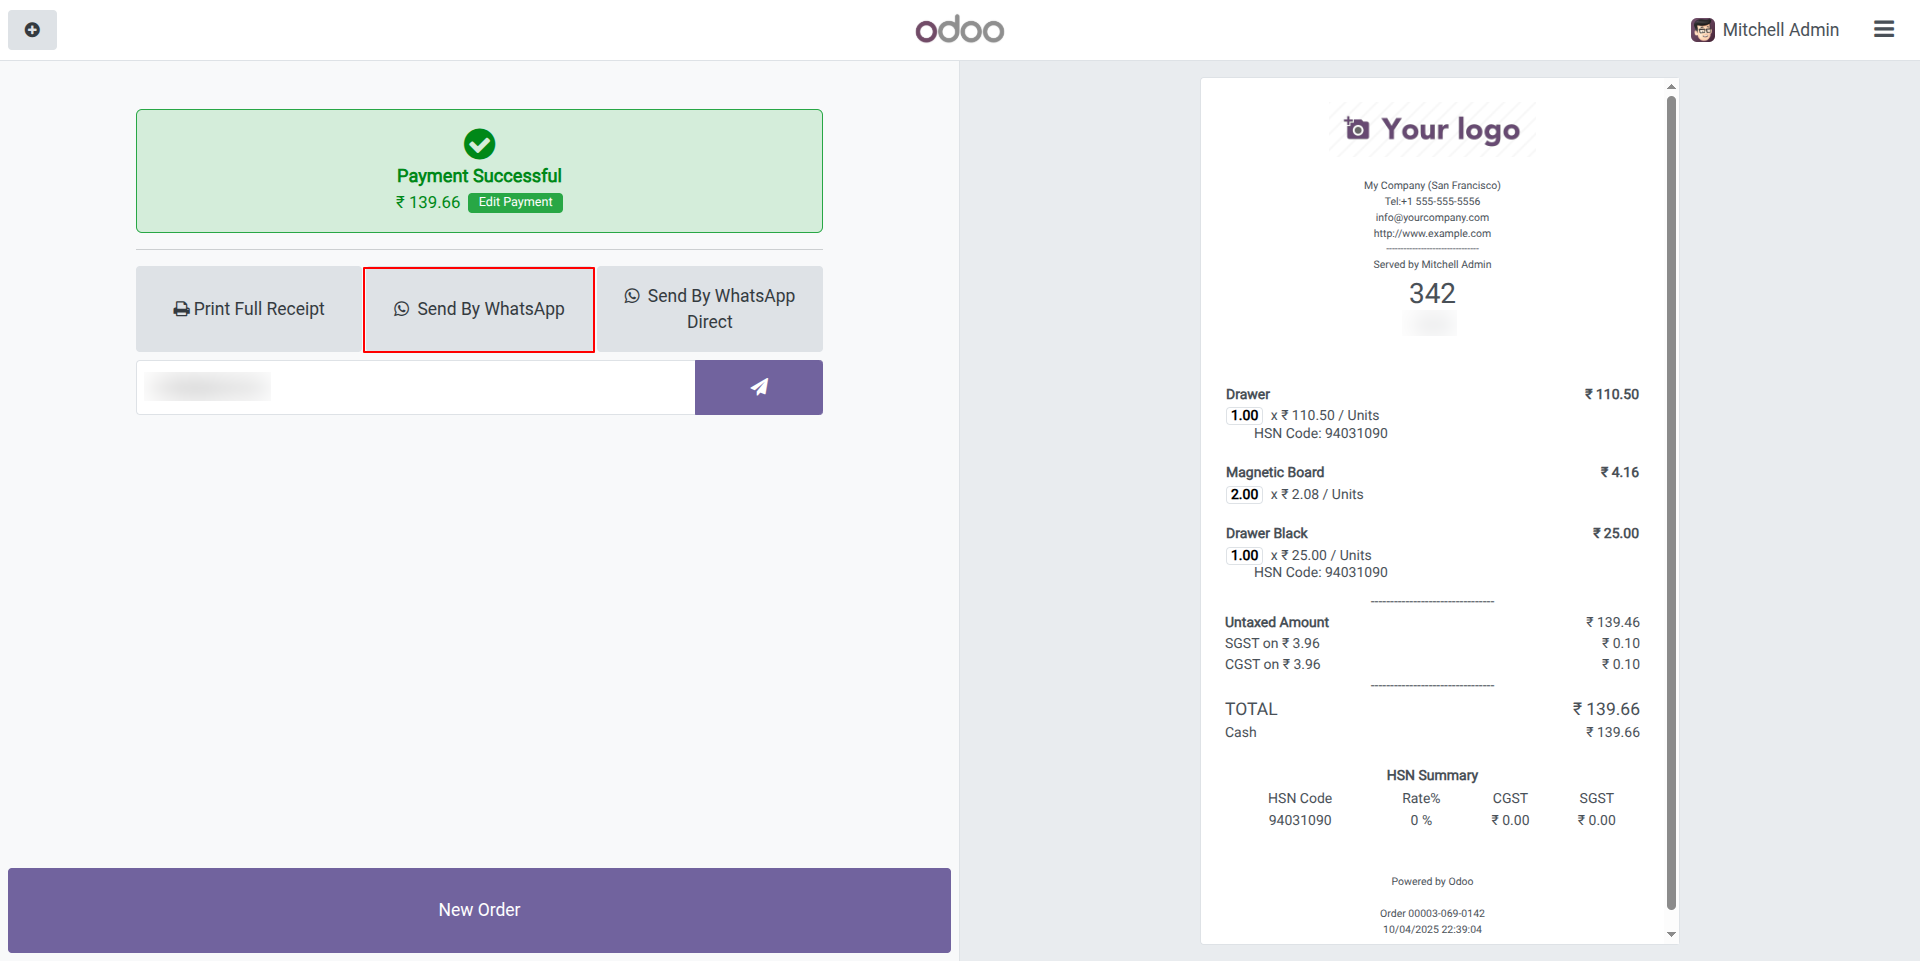Click the ₹ 139.46 untaxed value
The image size is (1920, 961).
tap(1613, 622)
